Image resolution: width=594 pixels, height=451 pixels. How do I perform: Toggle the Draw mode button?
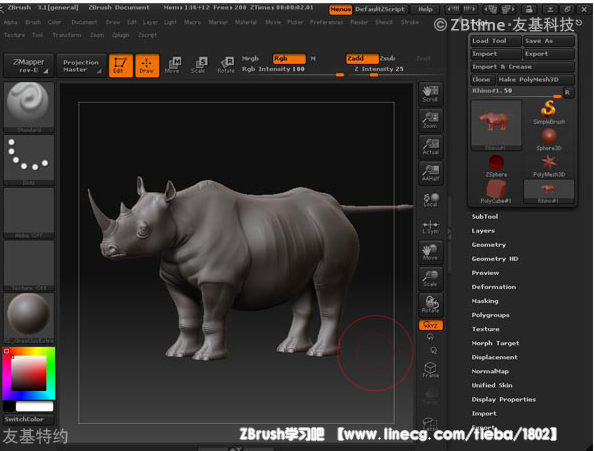click(x=147, y=65)
